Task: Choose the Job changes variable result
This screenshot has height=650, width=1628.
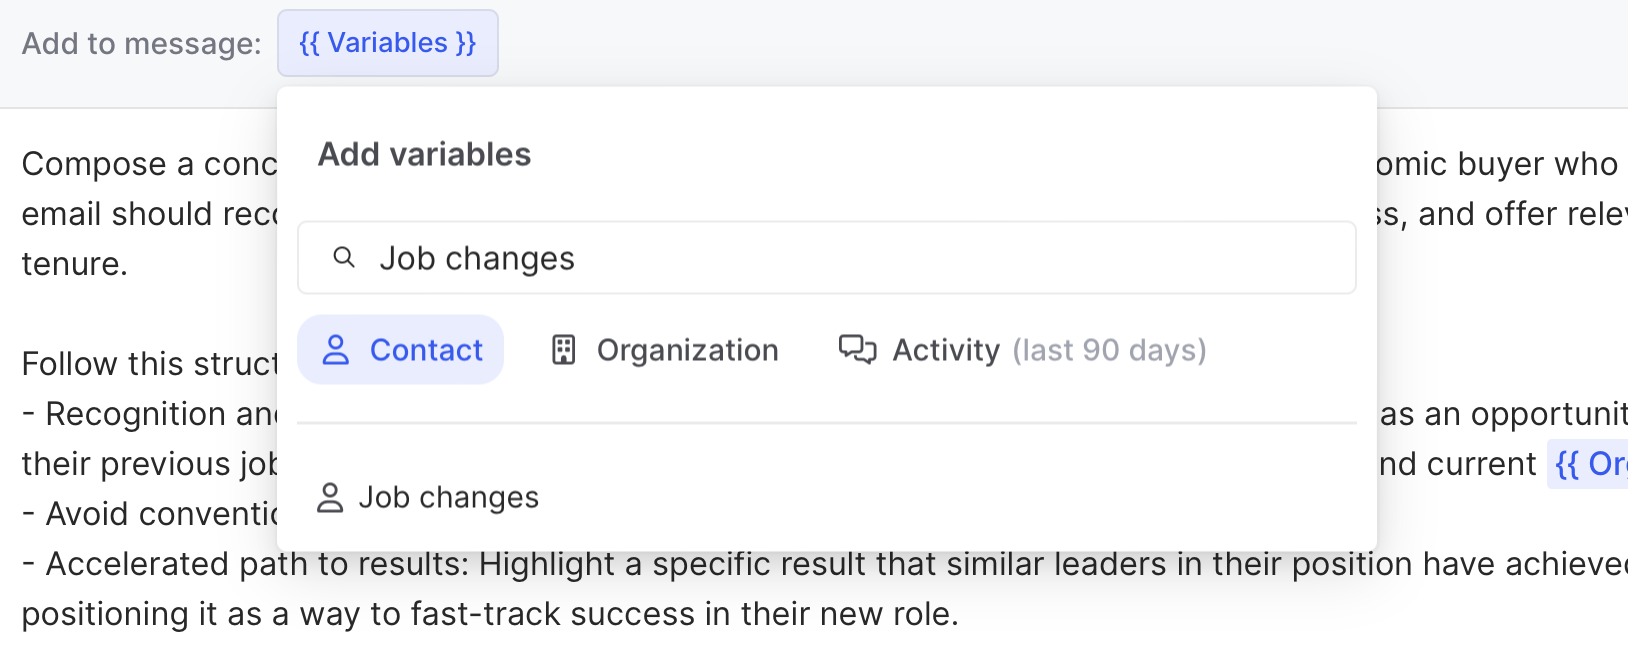Action: (x=448, y=497)
